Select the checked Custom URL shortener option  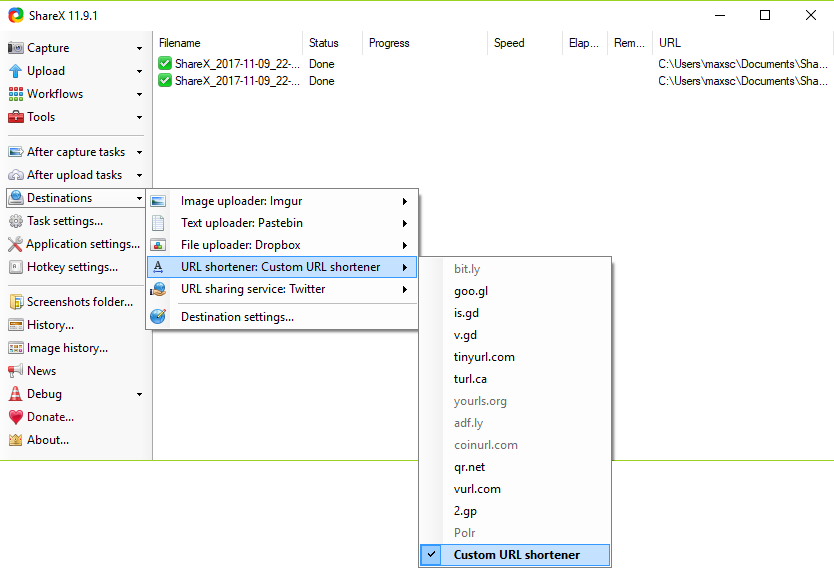point(516,555)
